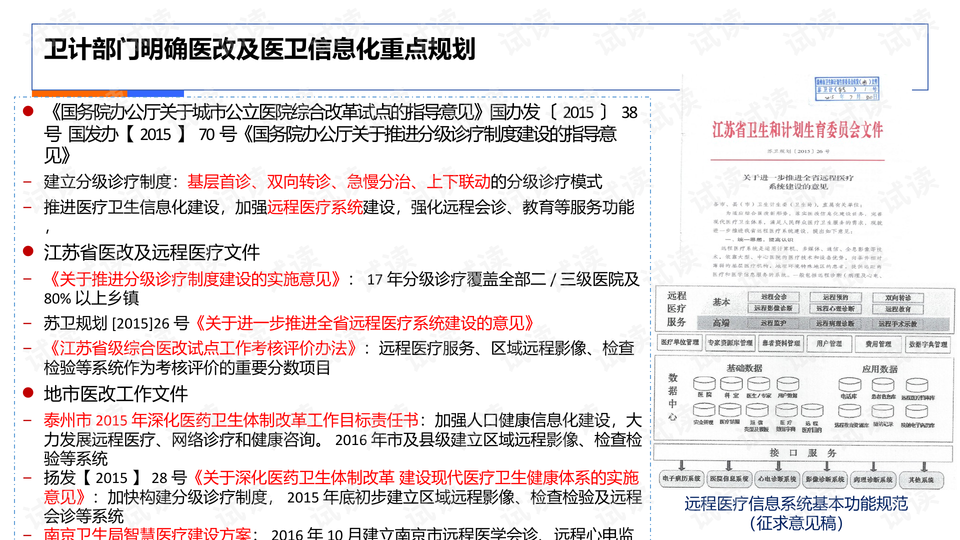Click the blue stamp on the document
960x540 pixels.
pyautogui.click(x=847, y=89)
